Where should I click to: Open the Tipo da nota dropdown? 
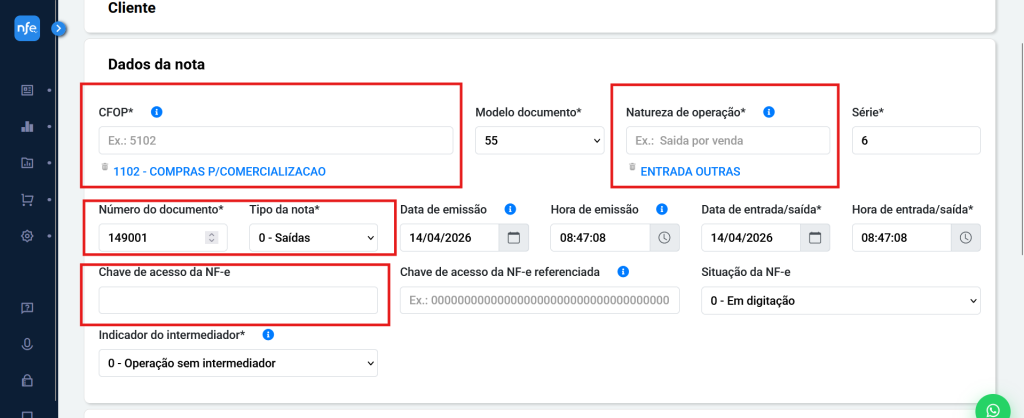313,238
